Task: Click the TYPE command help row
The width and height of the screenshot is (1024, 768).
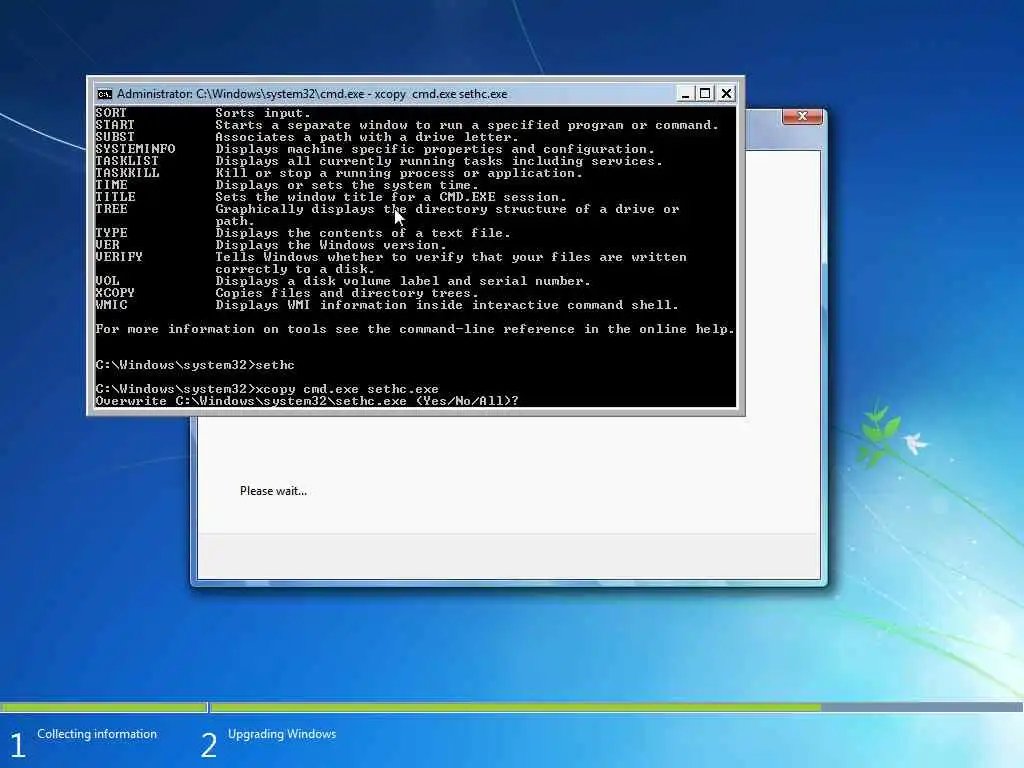Action: [x=303, y=233]
